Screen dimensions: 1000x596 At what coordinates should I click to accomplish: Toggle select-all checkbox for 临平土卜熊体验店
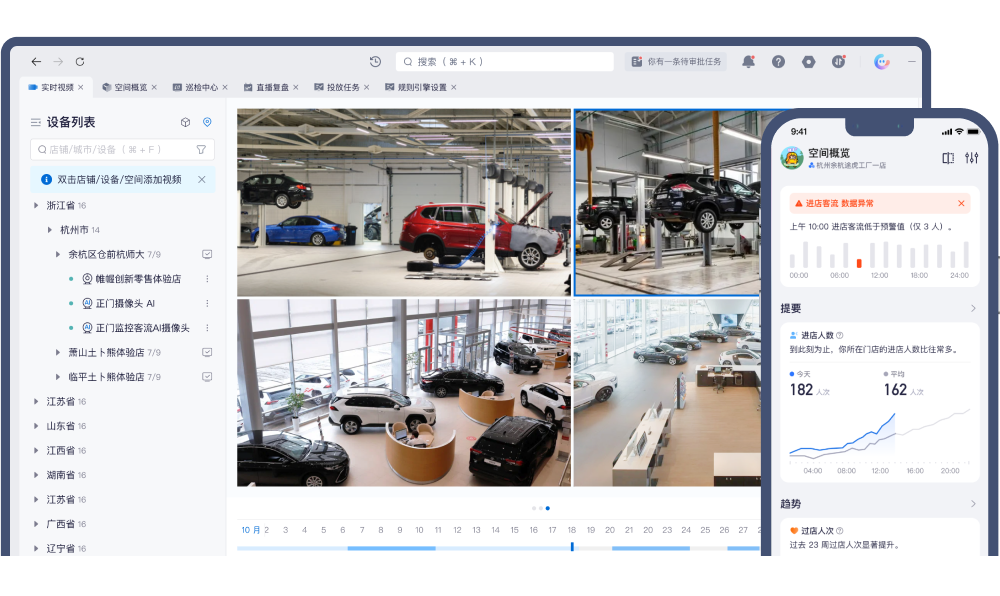click(x=207, y=377)
